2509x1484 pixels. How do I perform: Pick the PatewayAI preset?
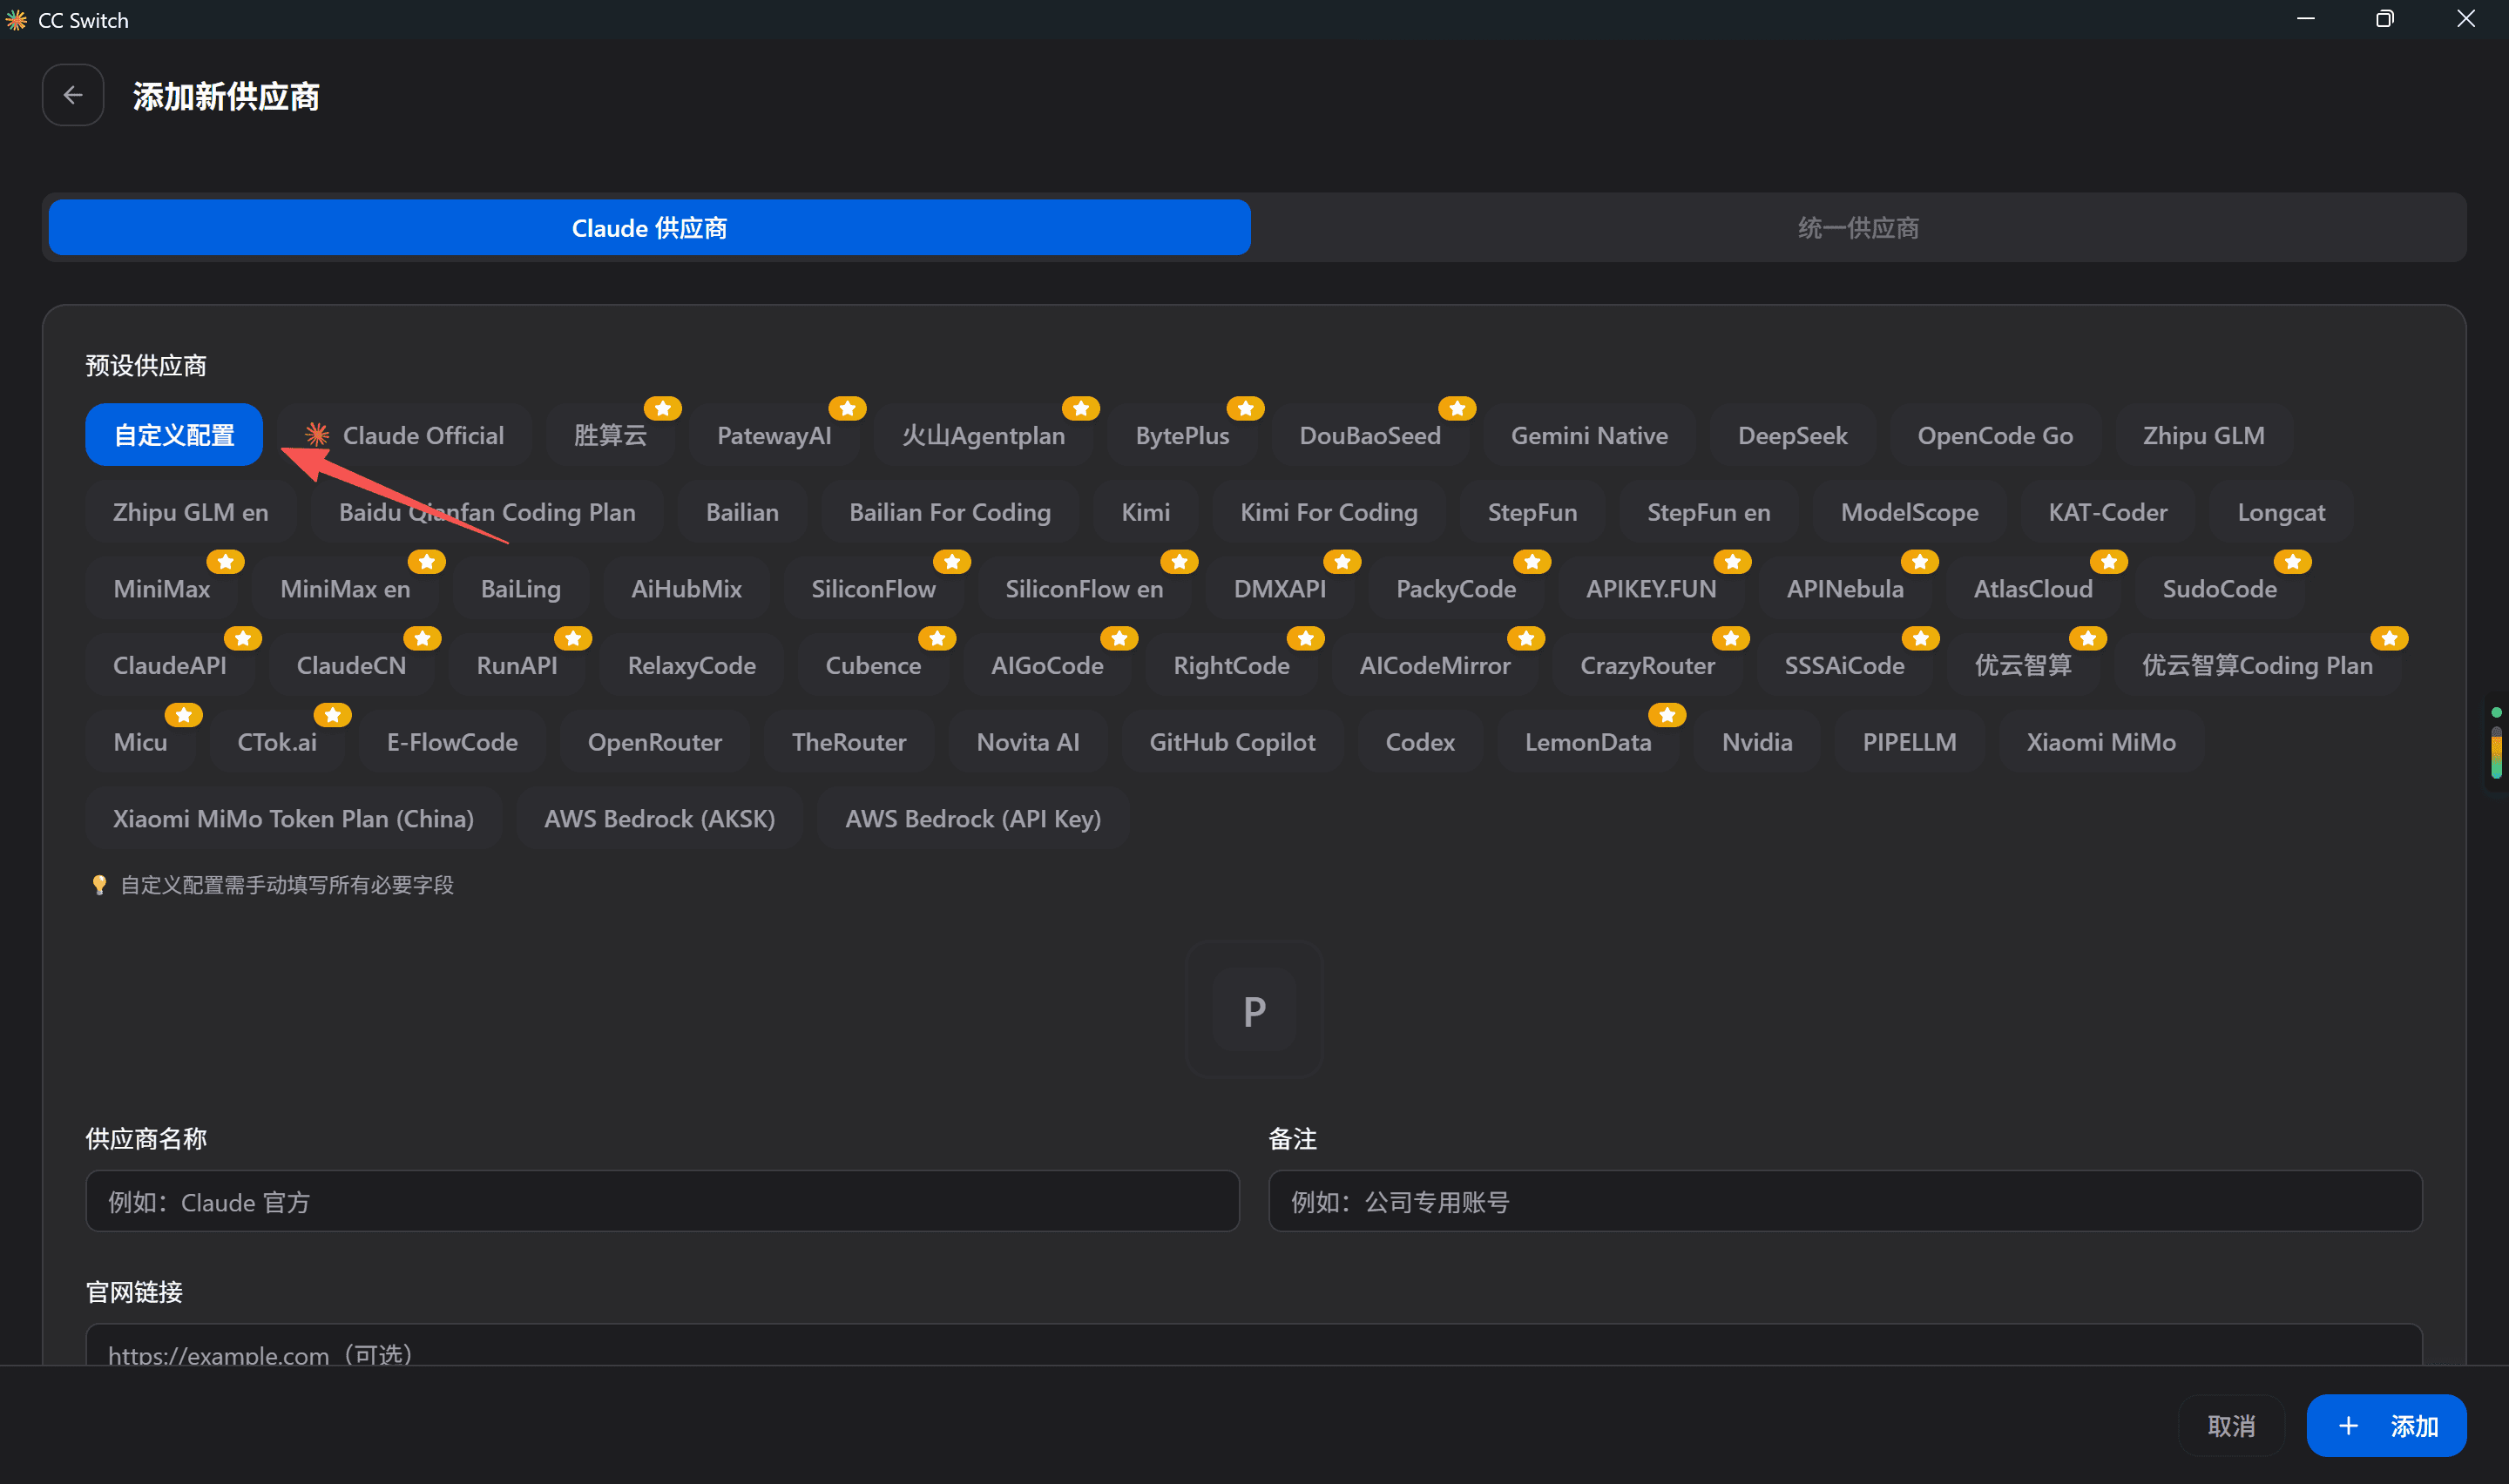[x=774, y=435]
